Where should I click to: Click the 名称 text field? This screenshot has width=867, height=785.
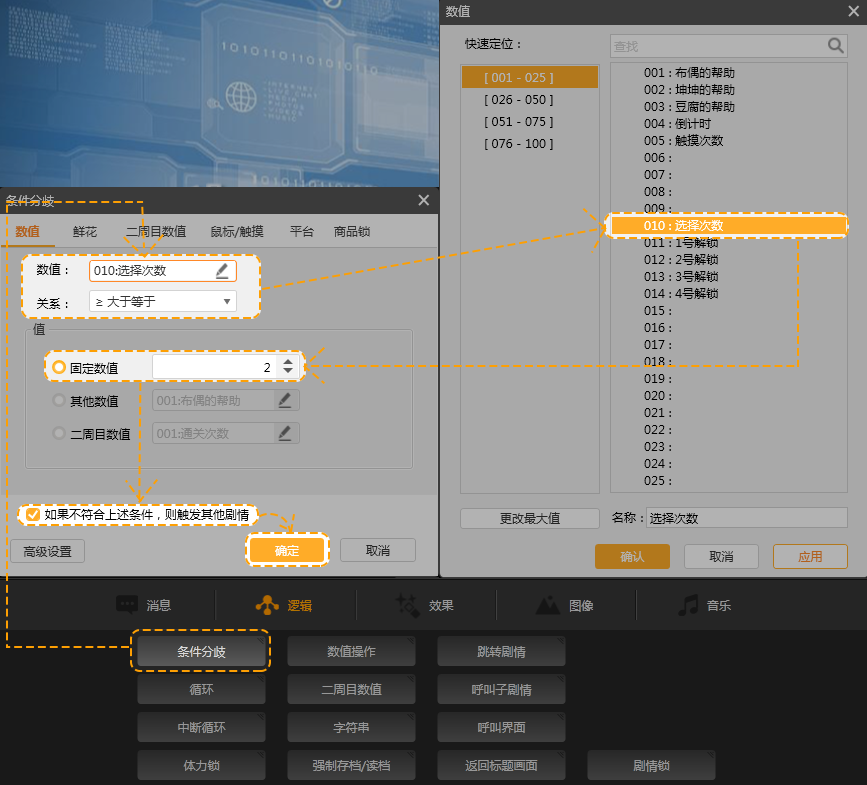(x=745, y=518)
